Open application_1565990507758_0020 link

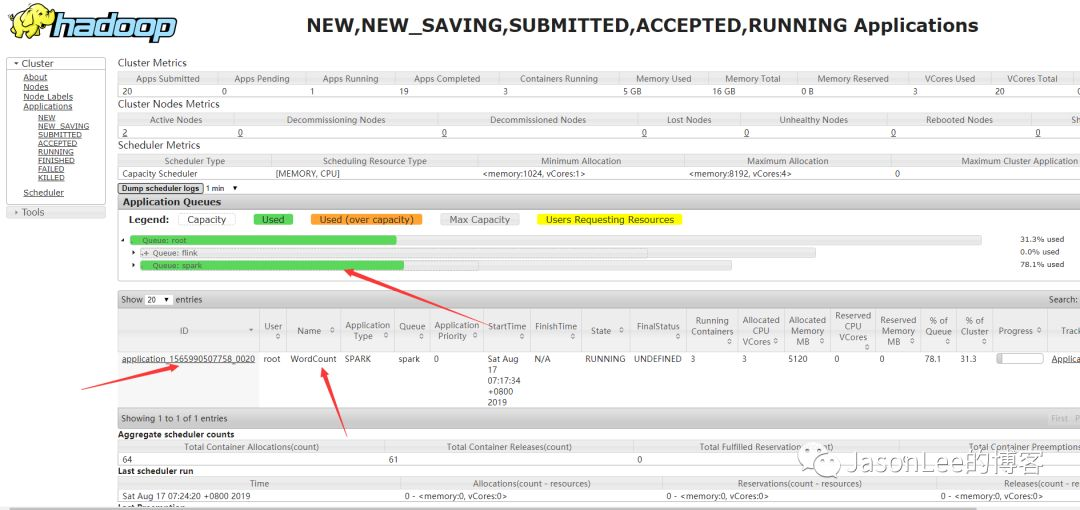[x=189, y=359]
